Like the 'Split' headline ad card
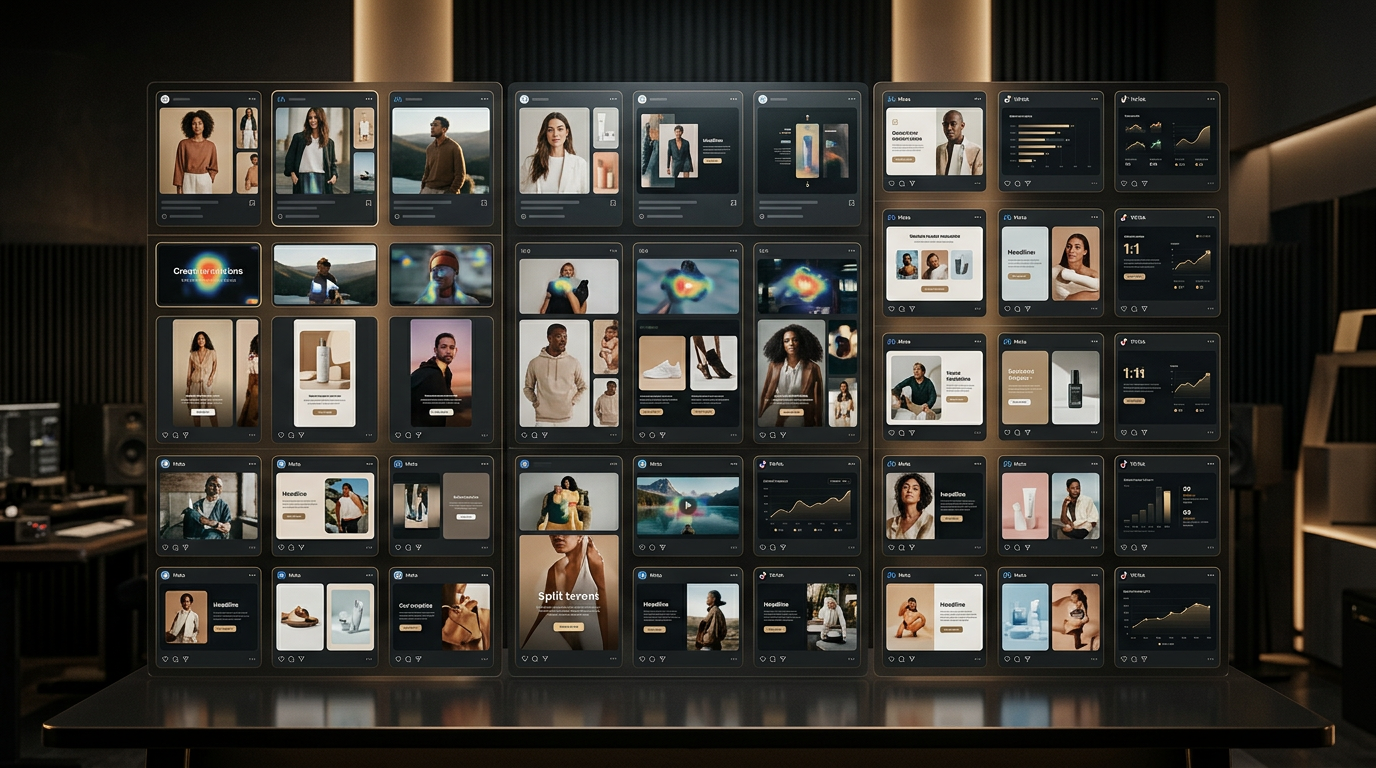Viewport: 1376px width, 768px height. (x=524, y=658)
